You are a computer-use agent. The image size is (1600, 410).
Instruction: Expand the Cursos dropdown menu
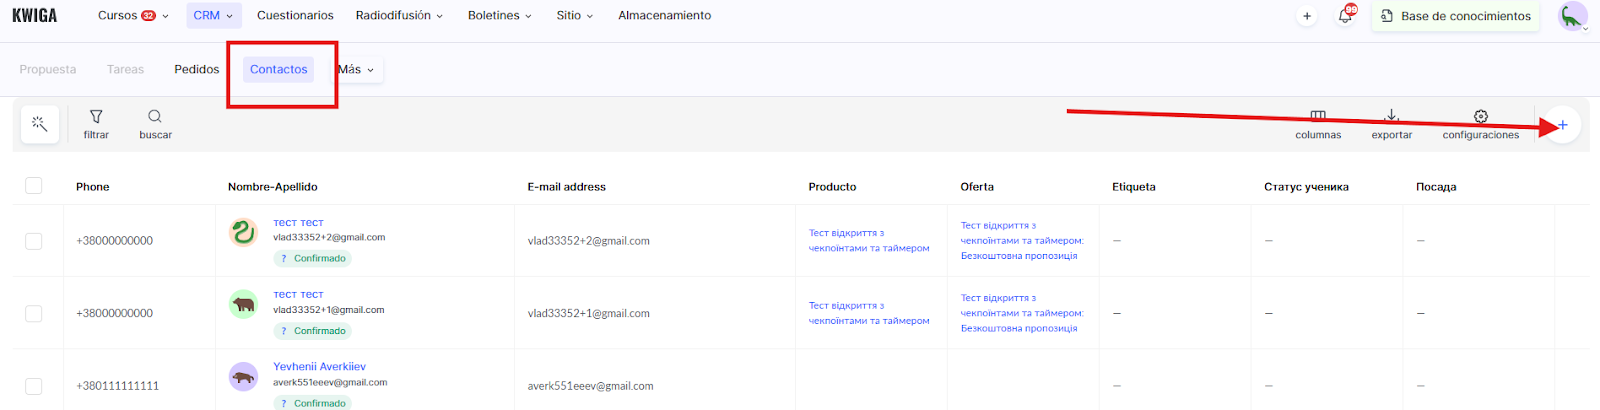133,16
